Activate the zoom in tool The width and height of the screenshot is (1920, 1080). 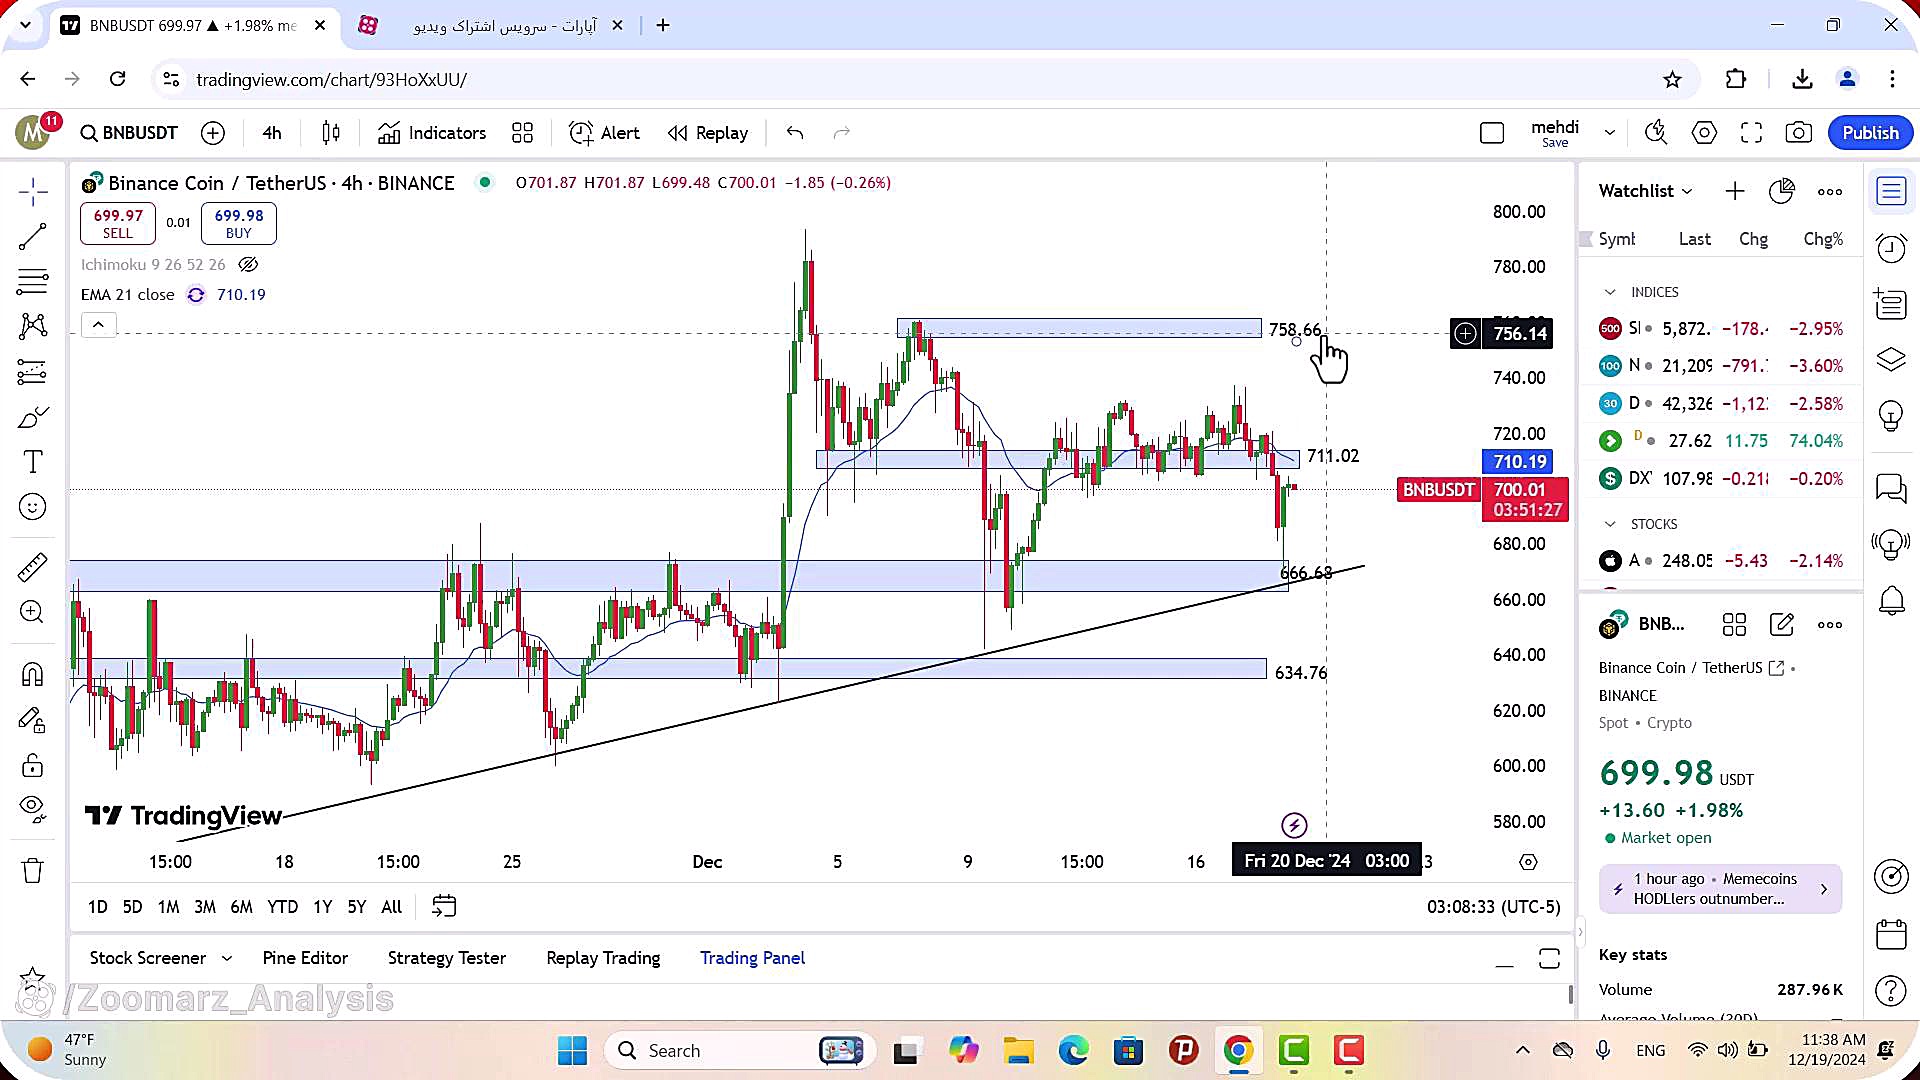32,612
